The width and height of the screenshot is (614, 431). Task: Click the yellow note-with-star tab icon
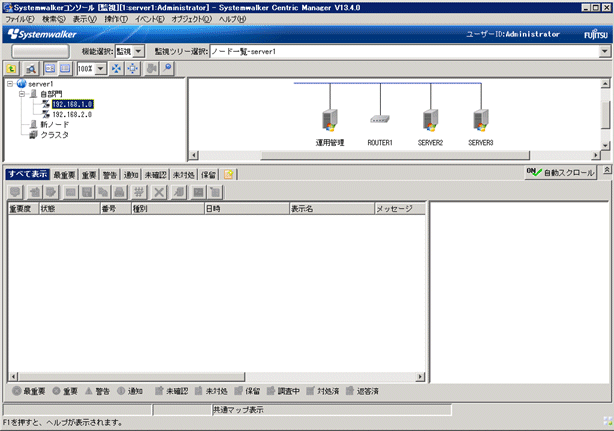(x=228, y=174)
